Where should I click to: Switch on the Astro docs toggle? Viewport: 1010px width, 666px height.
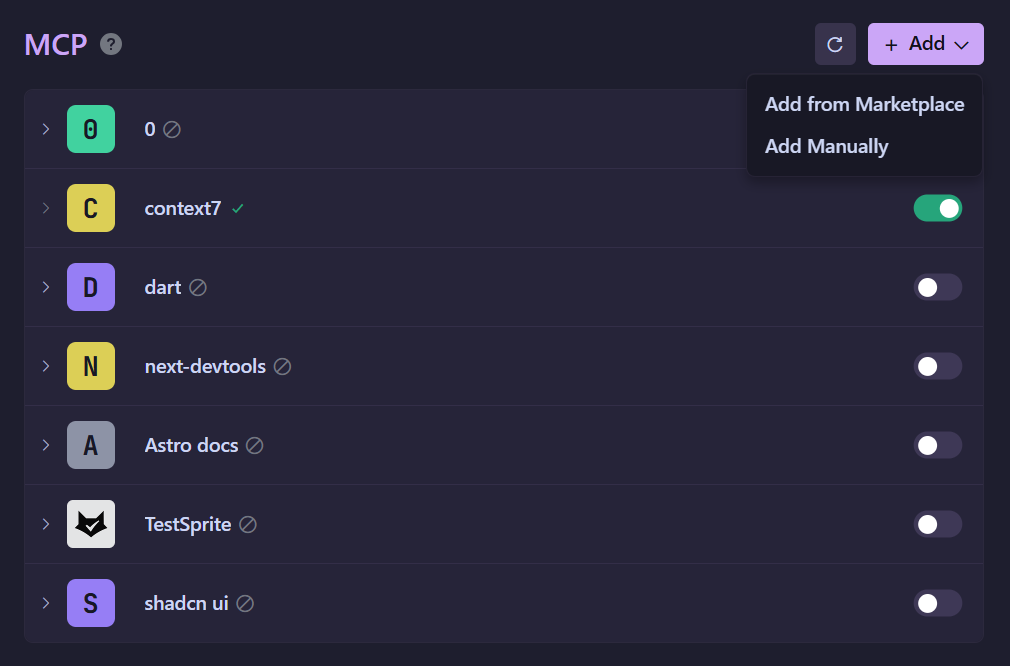point(937,445)
